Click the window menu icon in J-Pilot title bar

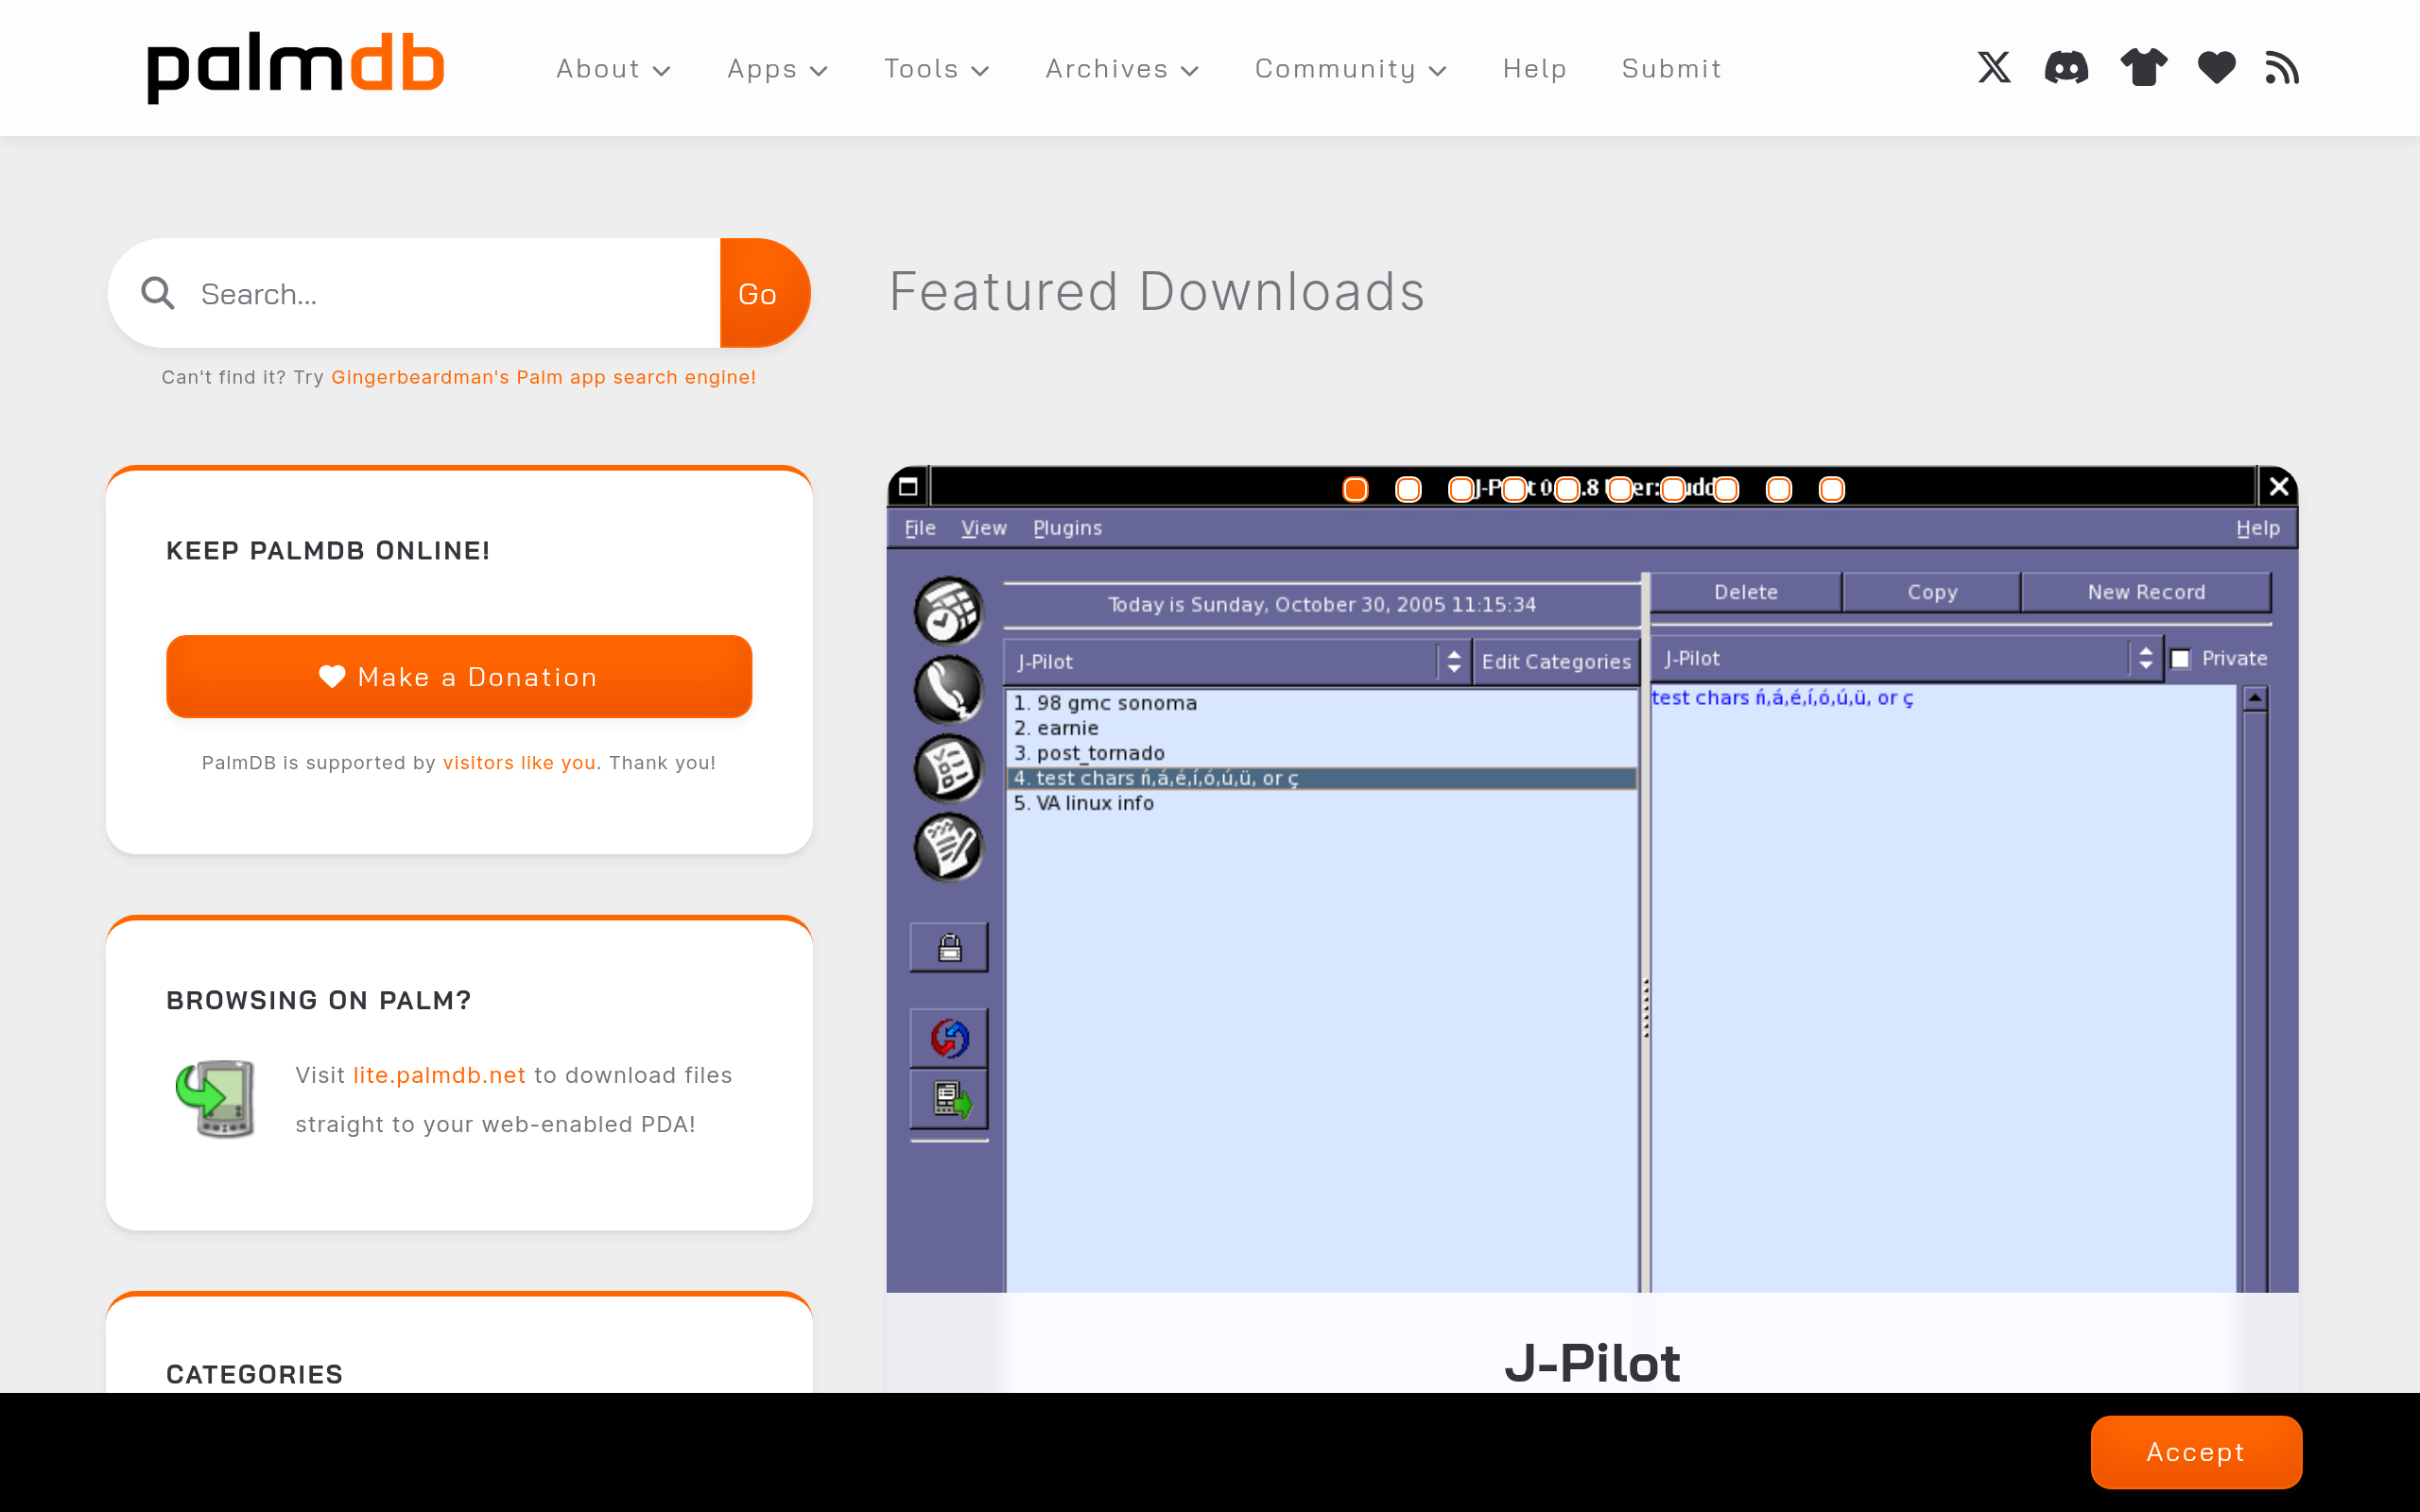pyautogui.click(x=908, y=487)
